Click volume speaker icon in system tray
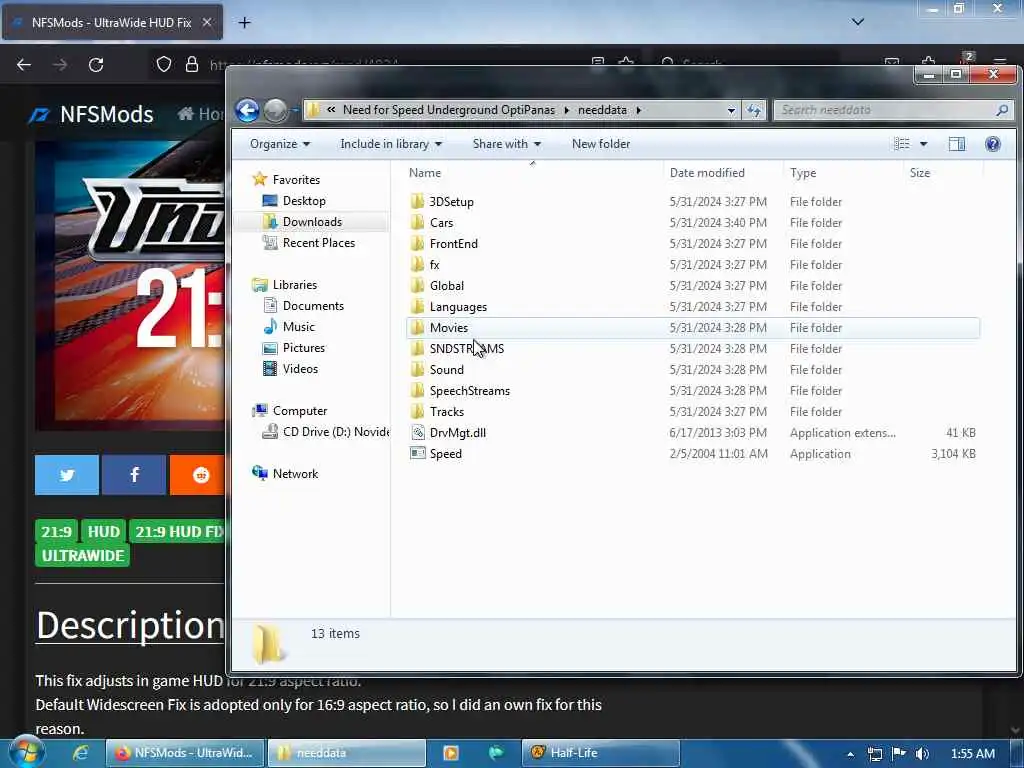Image resolution: width=1024 pixels, height=768 pixels. 922,754
